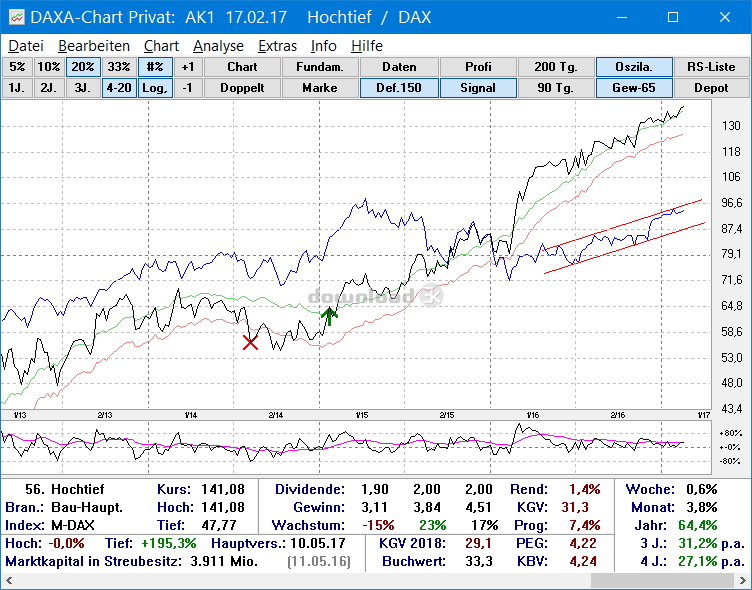
Task: Open the Hilfe menu
Action: coord(367,46)
